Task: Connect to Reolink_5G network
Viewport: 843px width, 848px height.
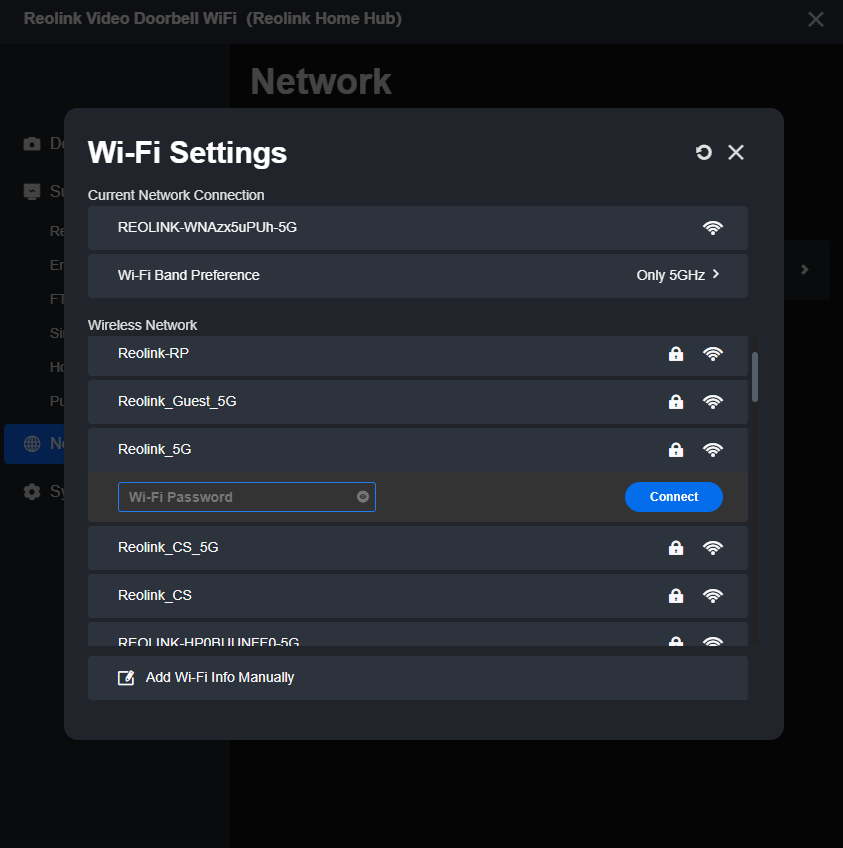Action: click(674, 497)
